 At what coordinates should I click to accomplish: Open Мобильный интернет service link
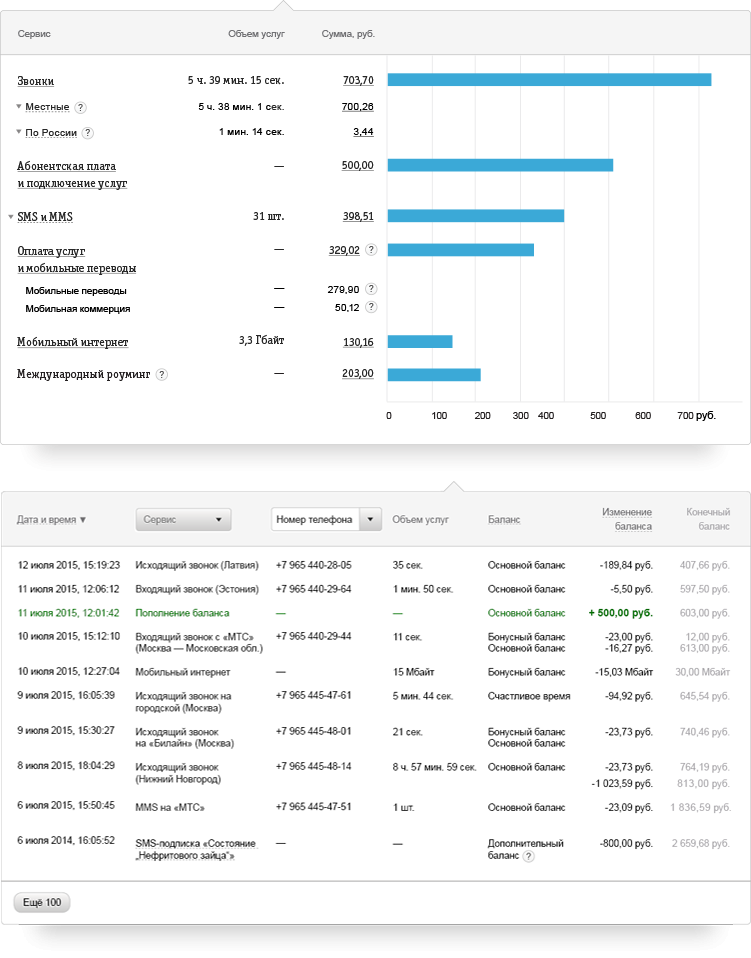coord(72,342)
